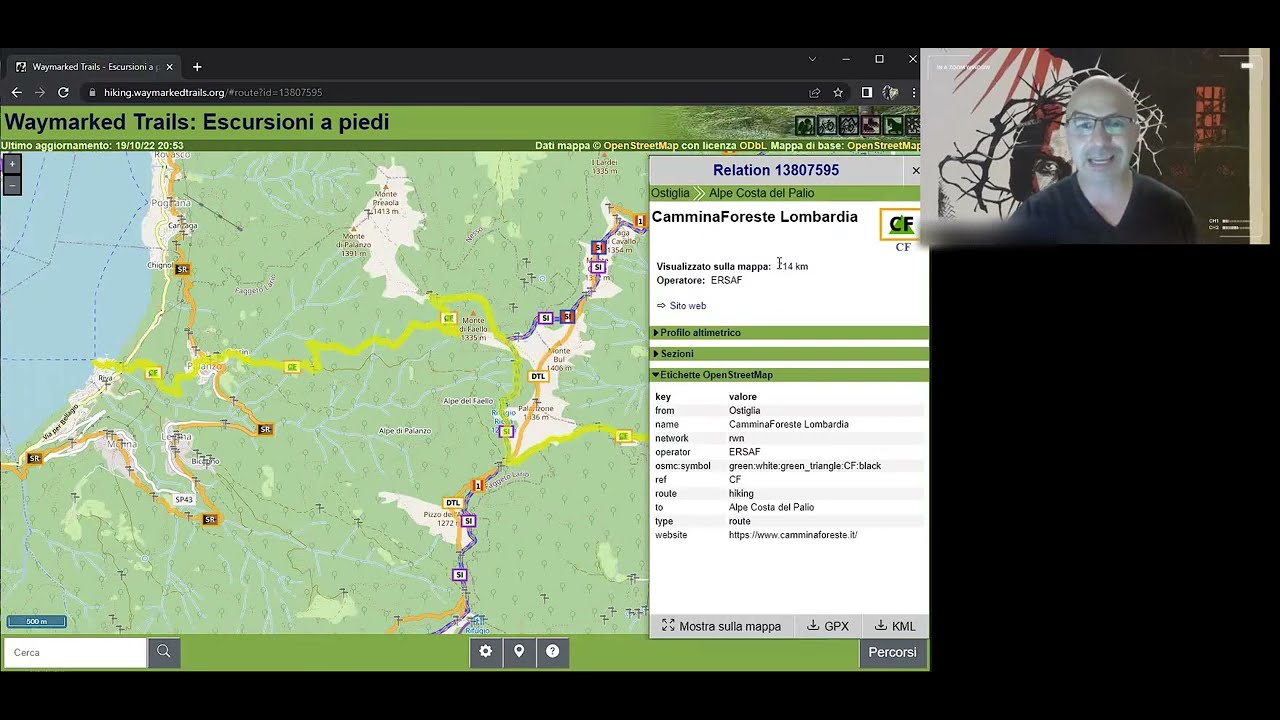Click the ODbL license link
Screen dimensions: 1280x720
(x=753, y=146)
